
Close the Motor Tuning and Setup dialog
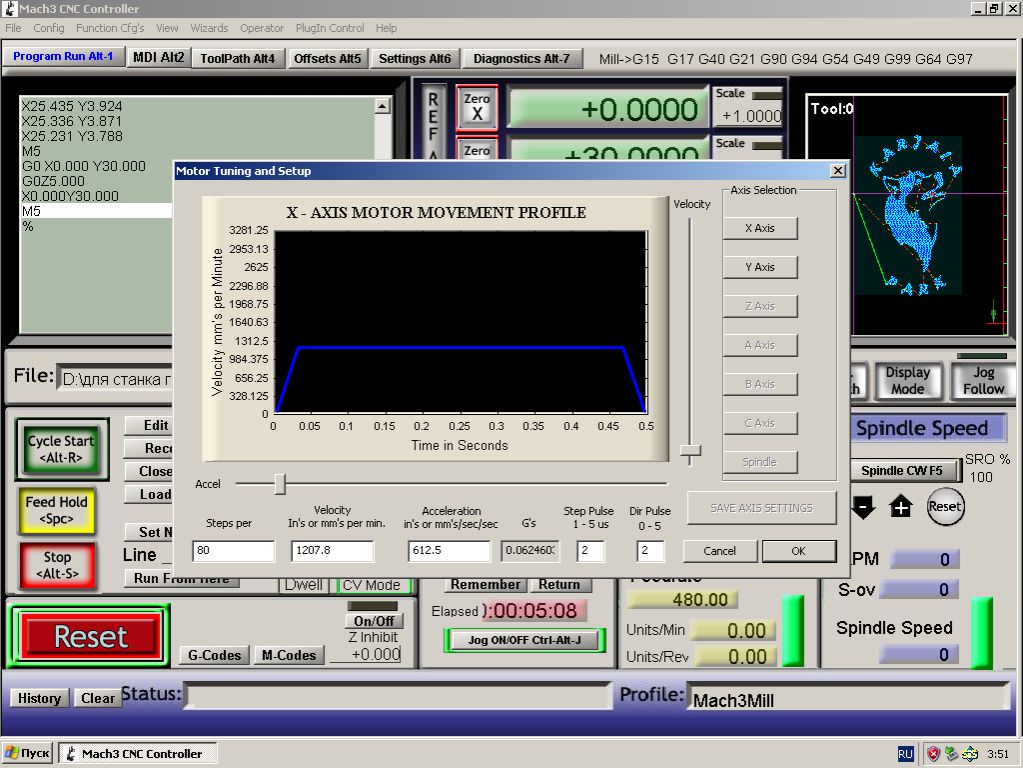pyautogui.click(x=838, y=170)
